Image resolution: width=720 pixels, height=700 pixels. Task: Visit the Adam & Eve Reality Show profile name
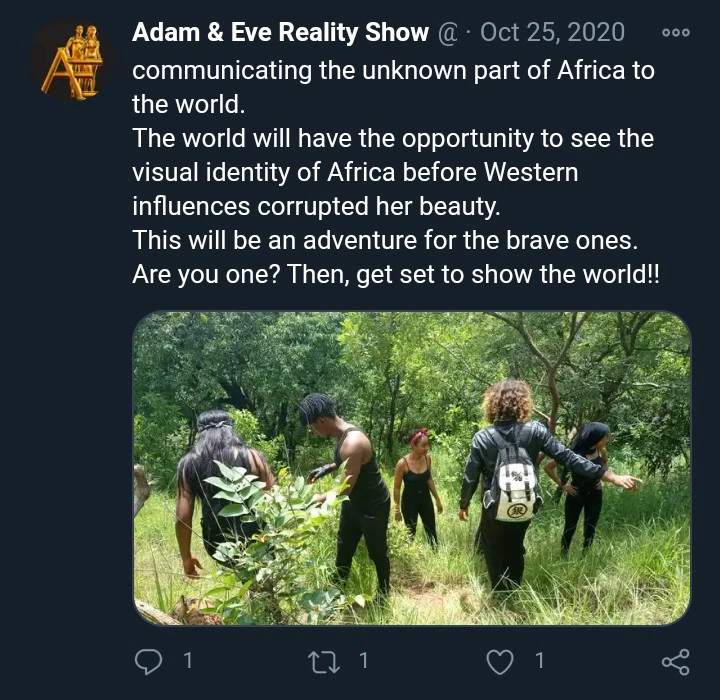[x=280, y=33]
